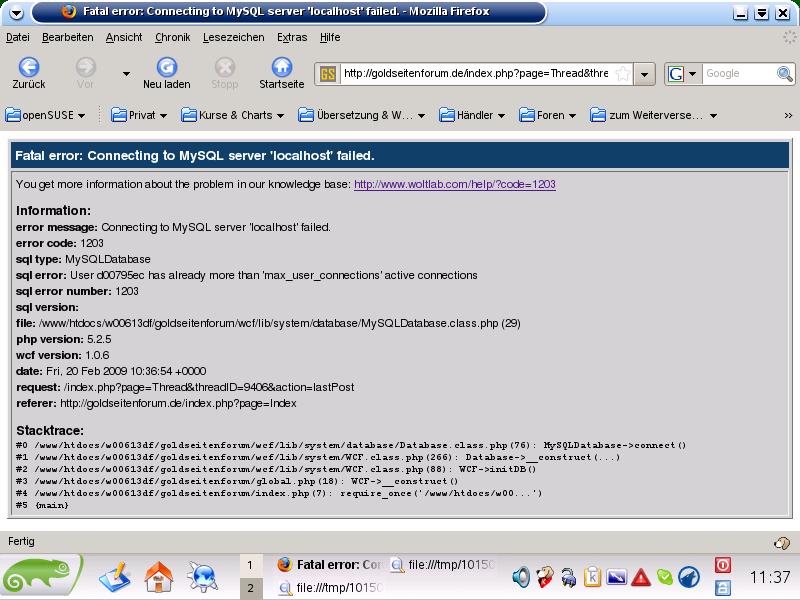Click the Vor forward arrow button
800x600 pixels.
pyautogui.click(x=85, y=73)
